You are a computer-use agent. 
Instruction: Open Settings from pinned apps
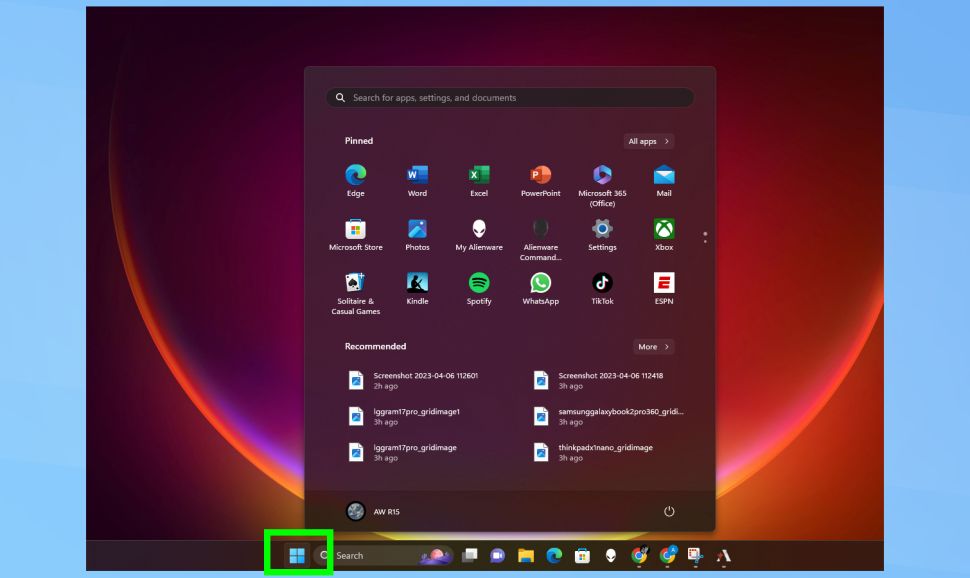click(602, 235)
